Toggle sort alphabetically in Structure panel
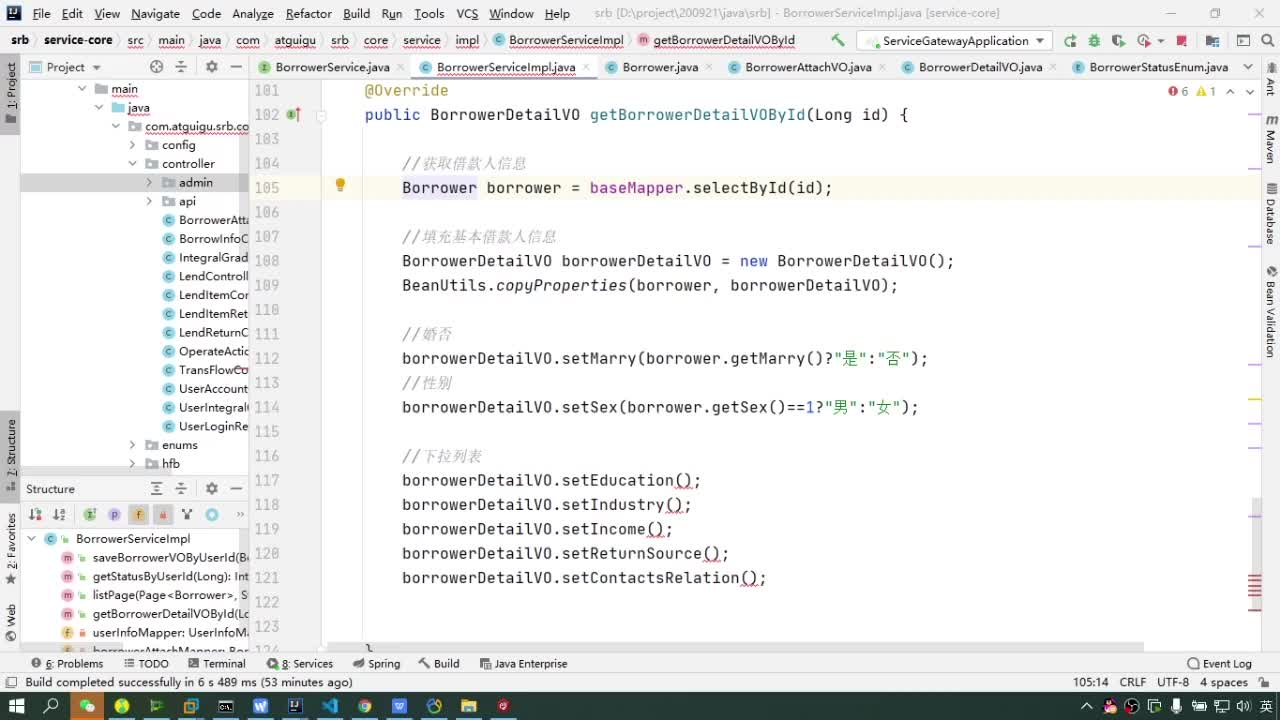This screenshot has height=720, width=1280. coord(60,515)
